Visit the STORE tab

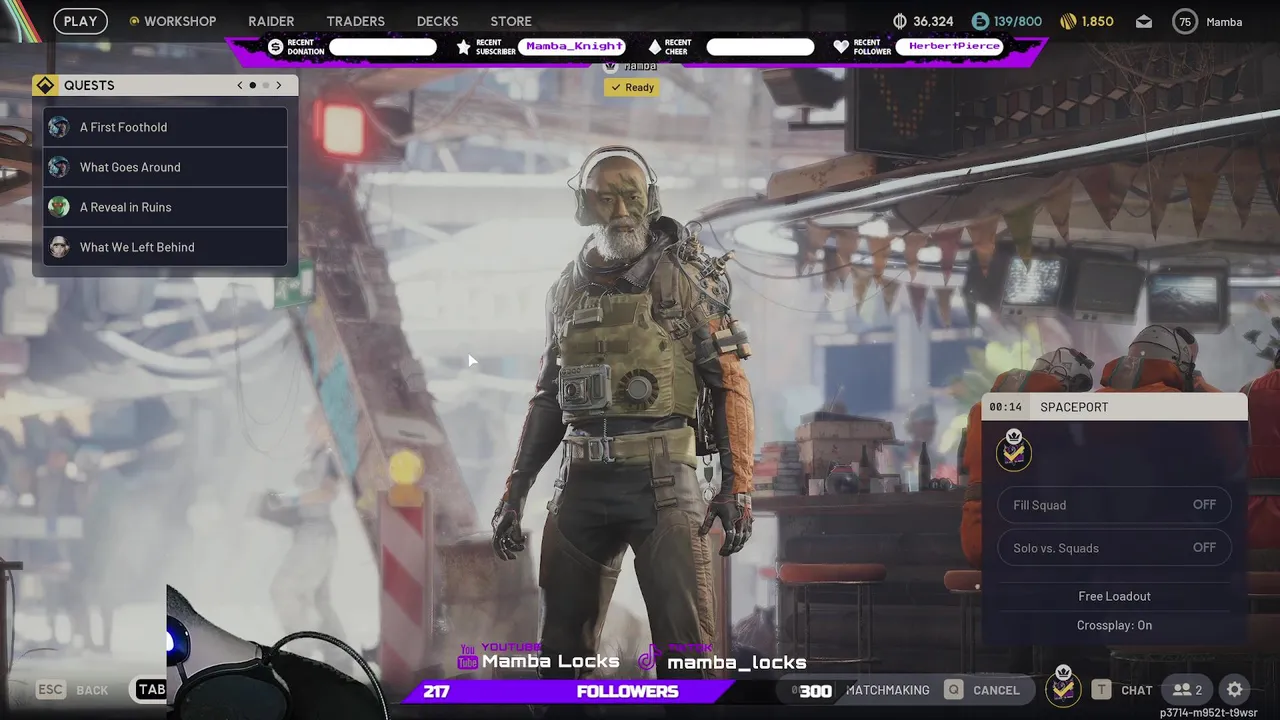[511, 21]
